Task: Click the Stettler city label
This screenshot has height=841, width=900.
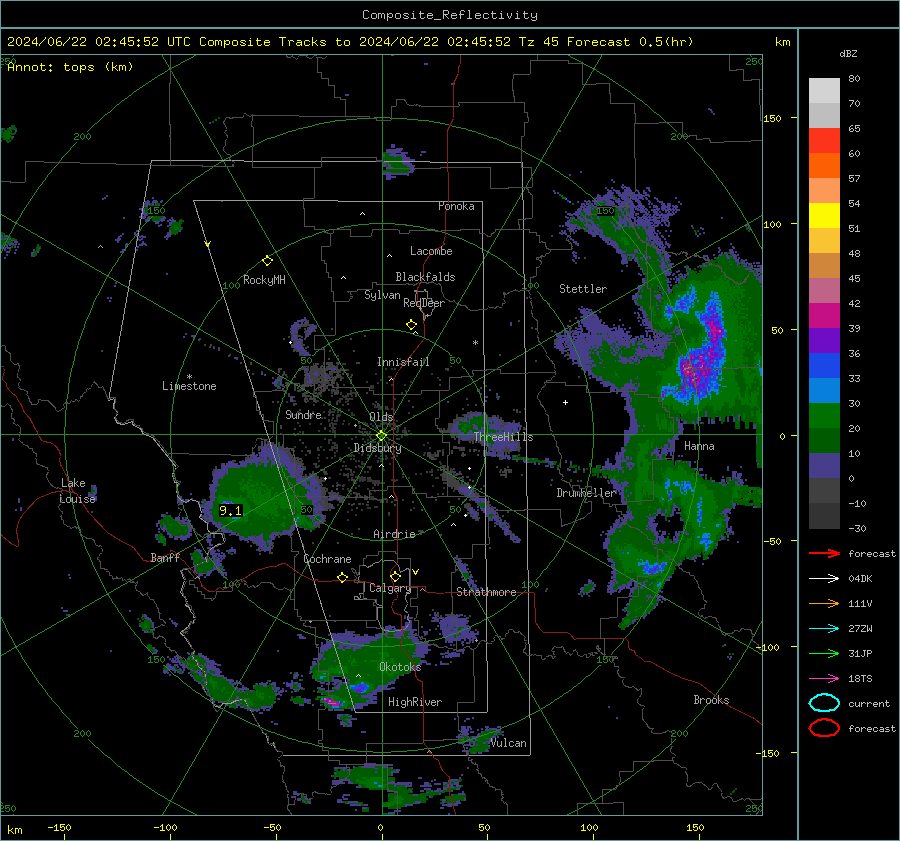Action: coord(583,289)
